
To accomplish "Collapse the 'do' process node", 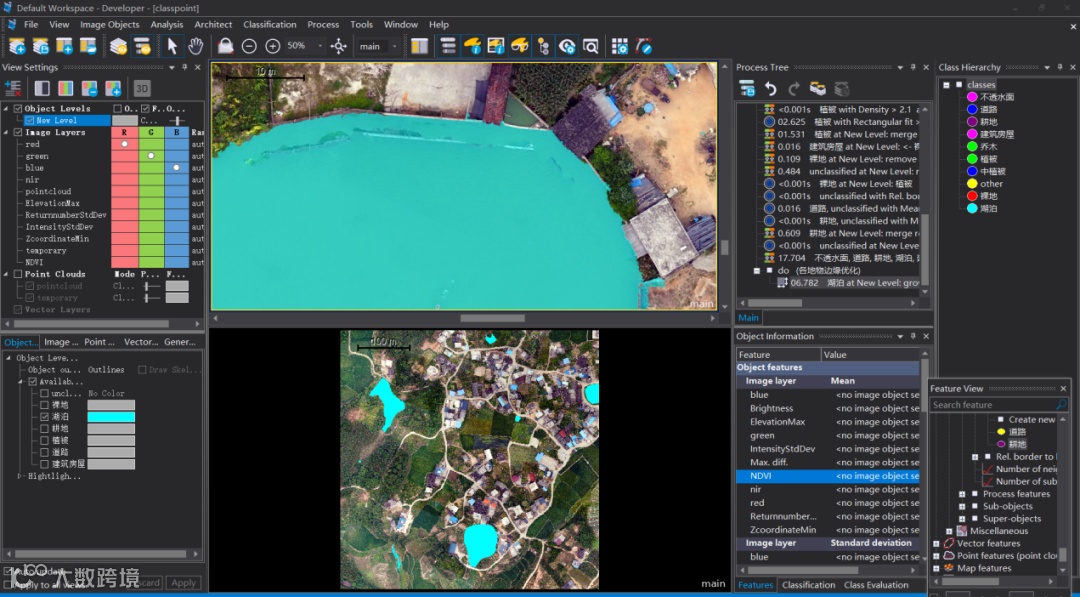I will click(x=757, y=270).
